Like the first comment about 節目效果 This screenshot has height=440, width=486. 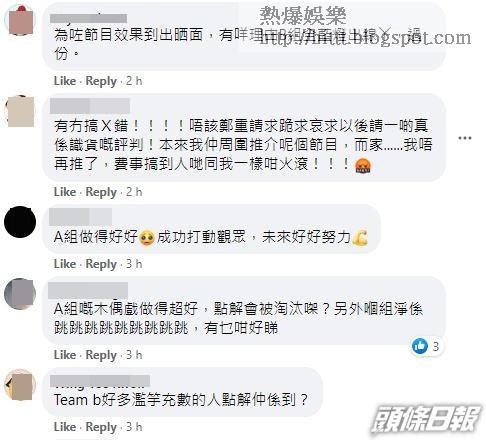point(65,81)
